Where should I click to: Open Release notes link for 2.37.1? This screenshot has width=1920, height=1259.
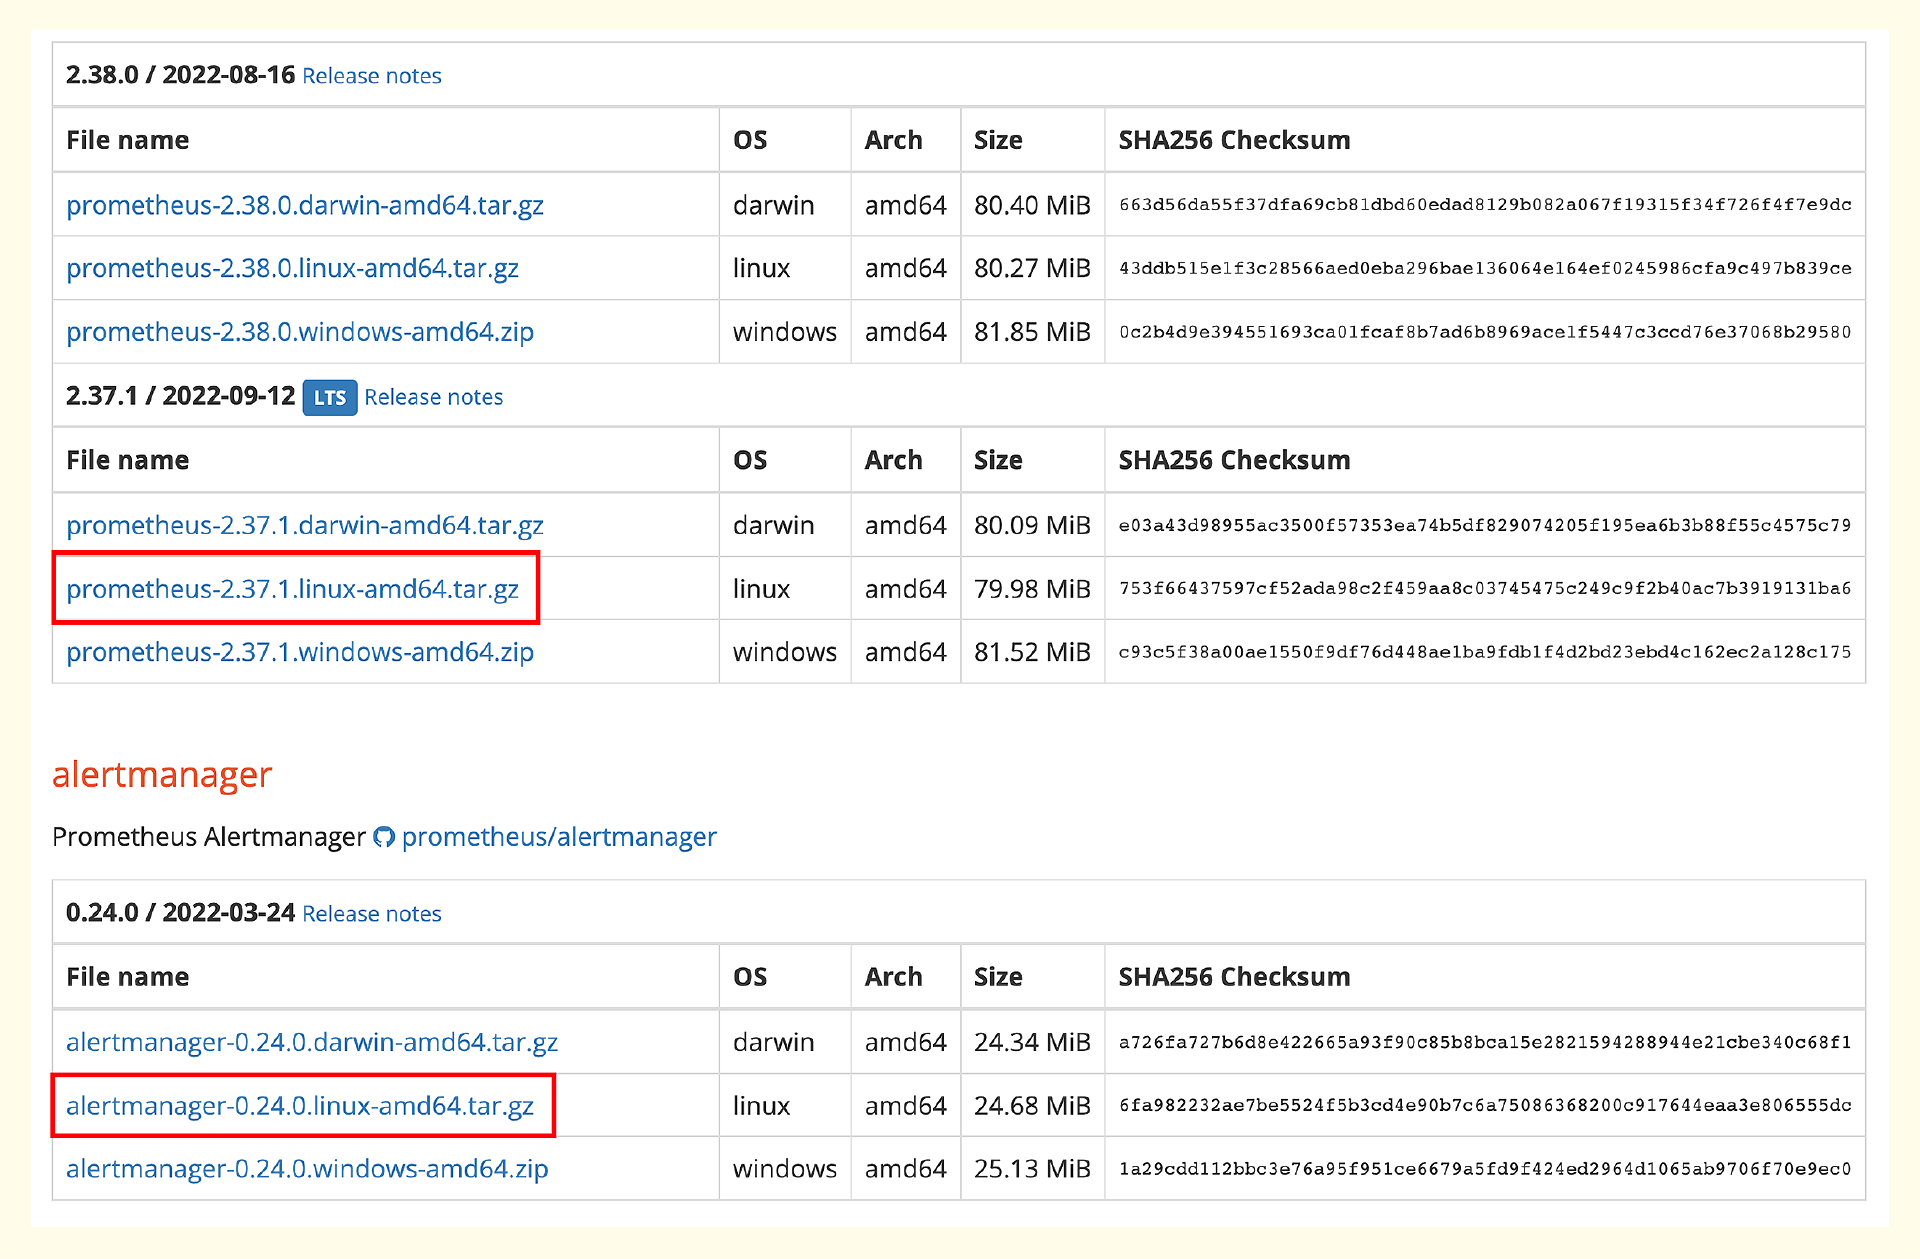433,397
